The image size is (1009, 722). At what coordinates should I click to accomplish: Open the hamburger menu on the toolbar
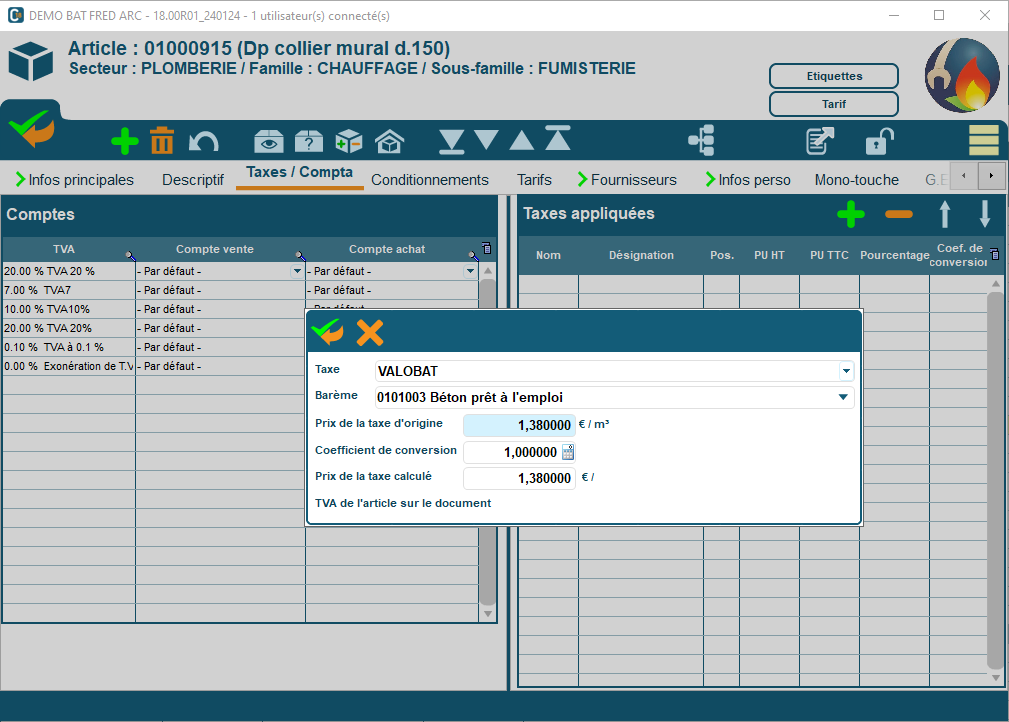(x=984, y=141)
